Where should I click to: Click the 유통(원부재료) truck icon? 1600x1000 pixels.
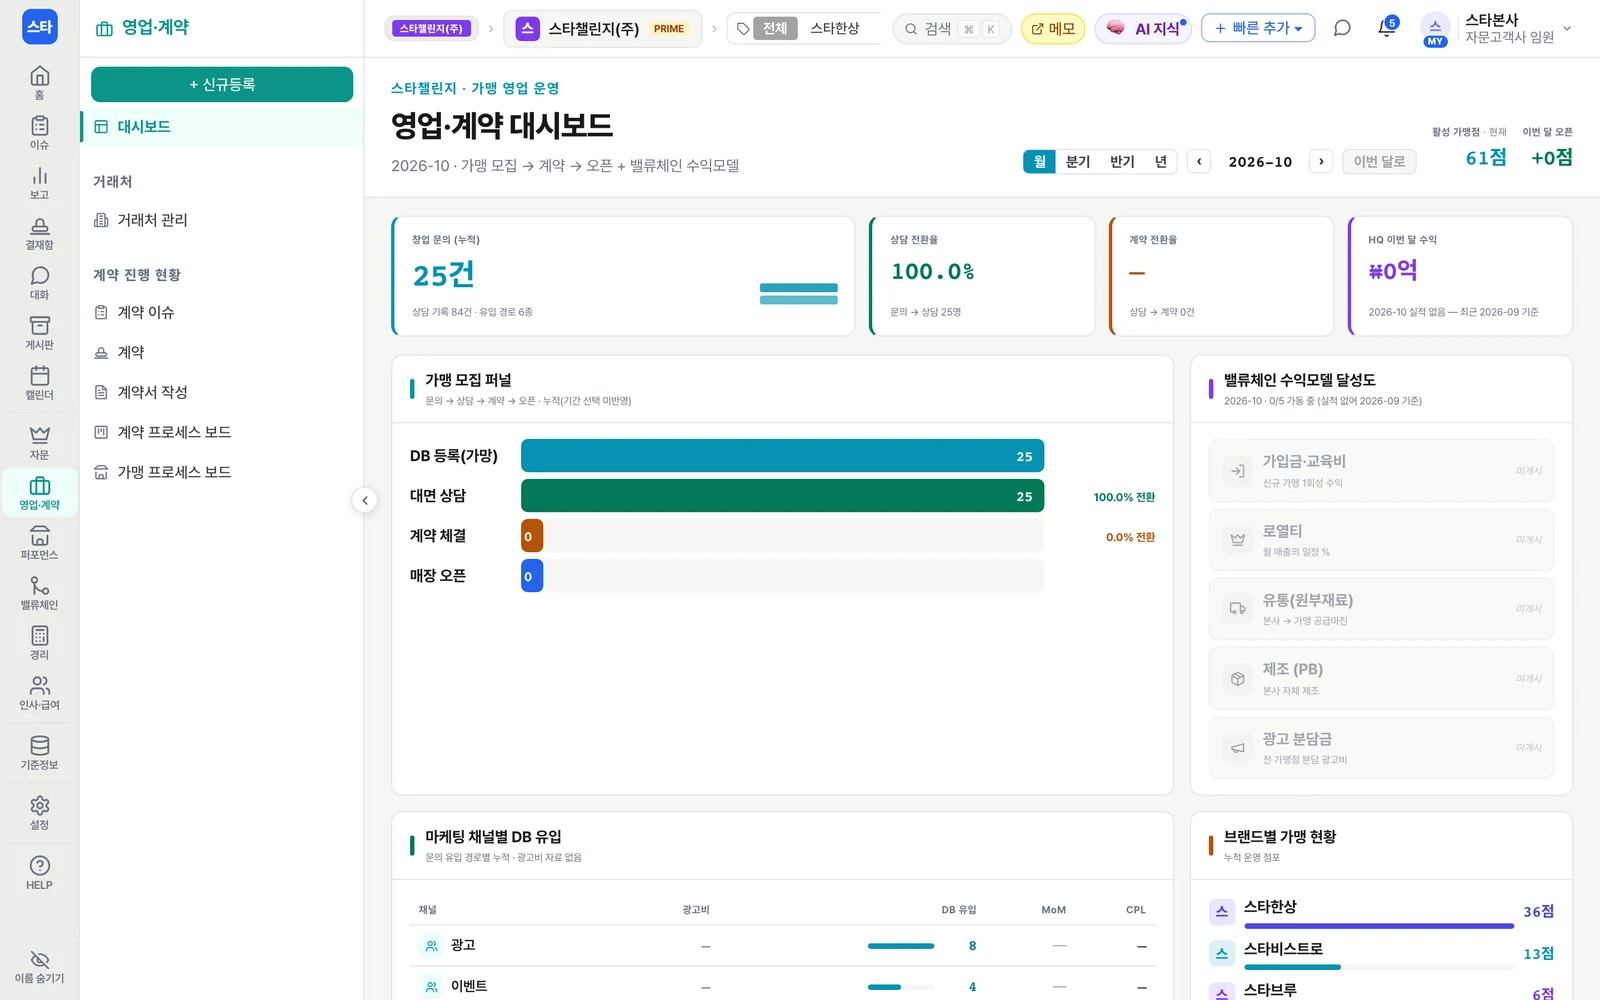click(1237, 609)
